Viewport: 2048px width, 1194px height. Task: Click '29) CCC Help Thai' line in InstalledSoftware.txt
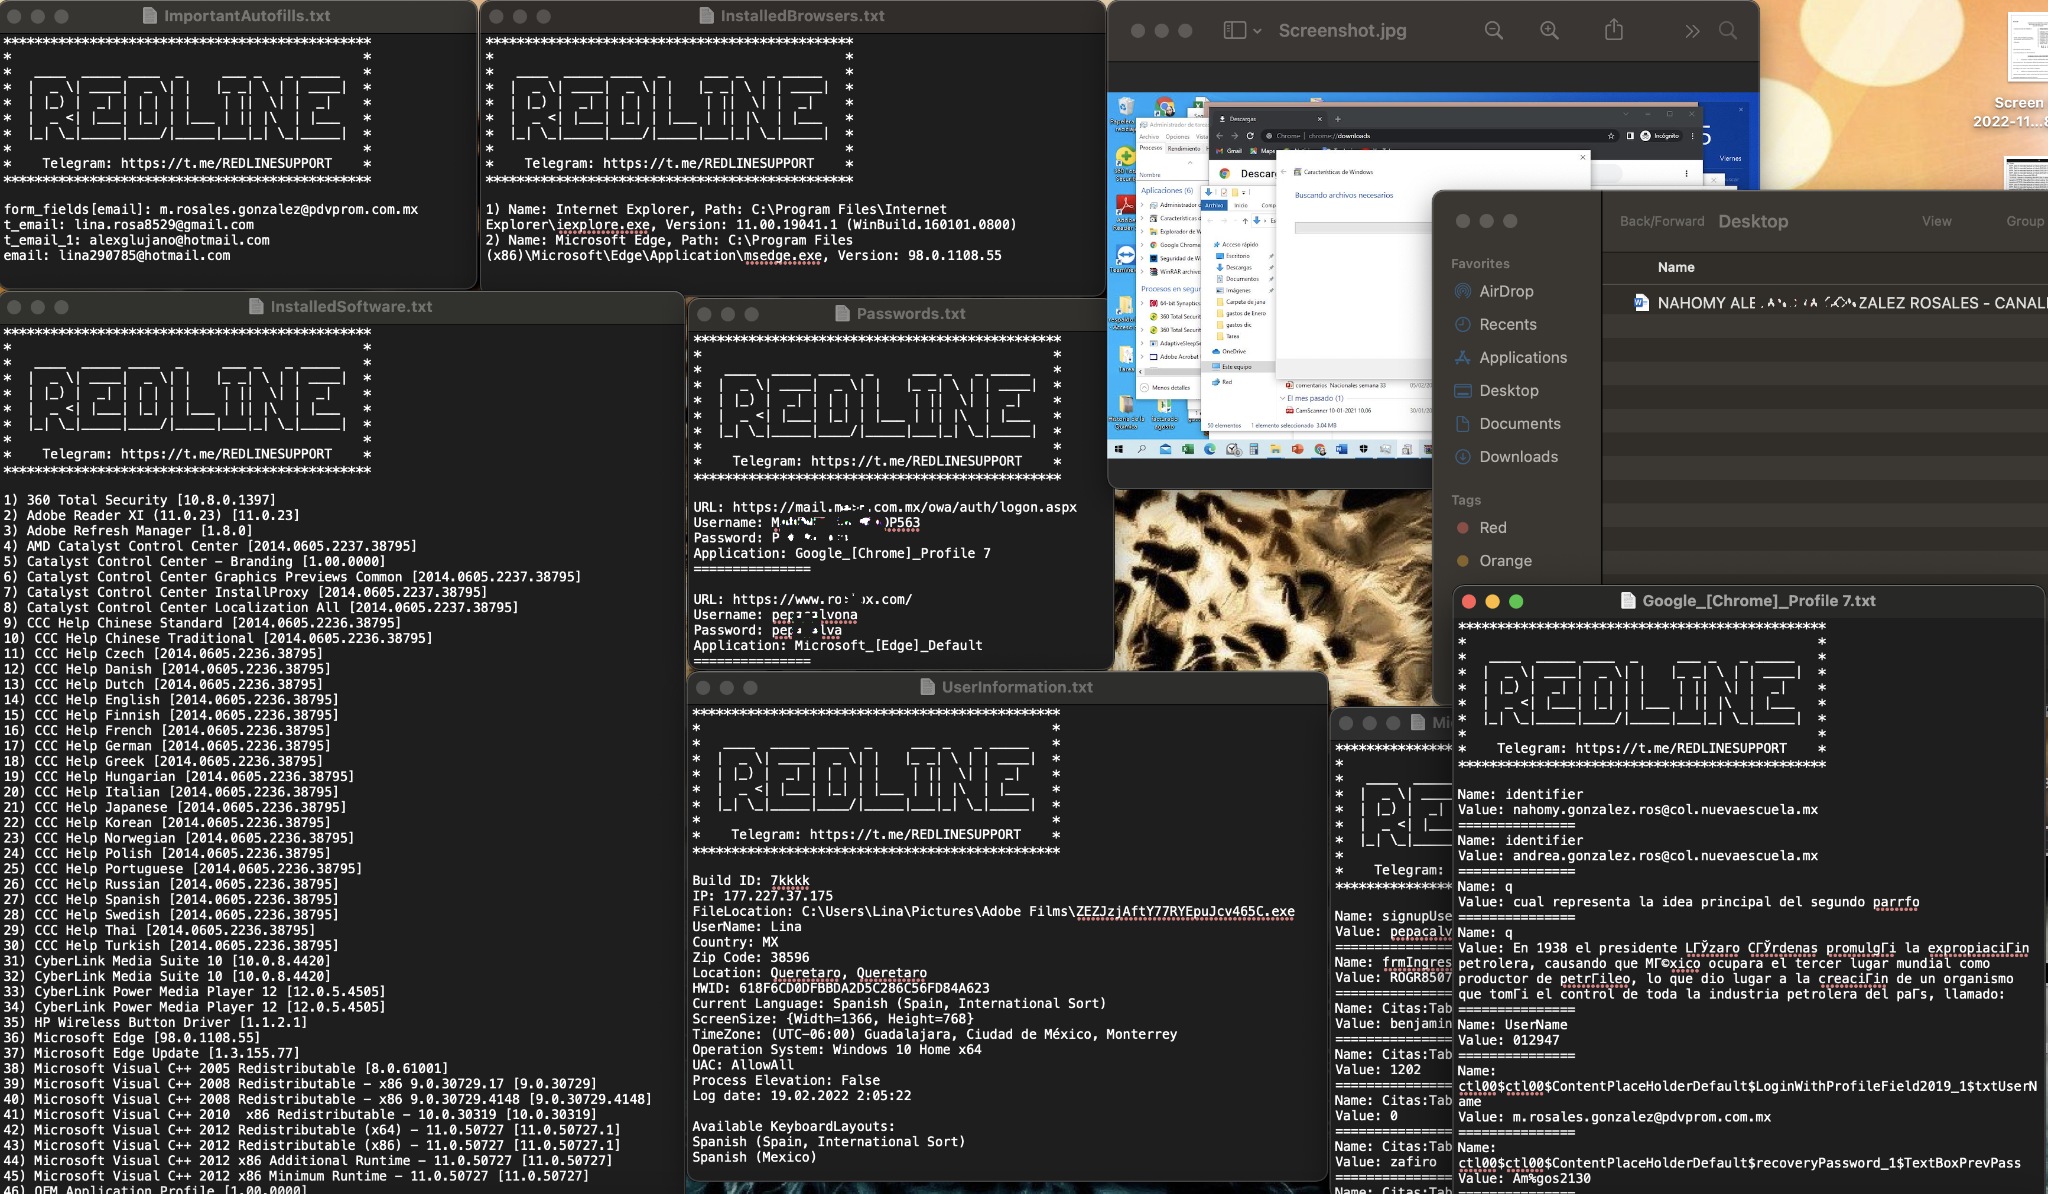pos(159,930)
